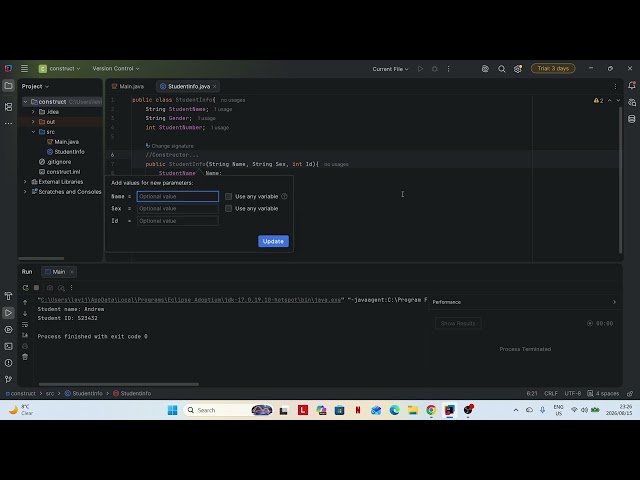Check 'Use any variable' for Name parameter
Viewport: 640px width, 480px height.
[229, 196]
